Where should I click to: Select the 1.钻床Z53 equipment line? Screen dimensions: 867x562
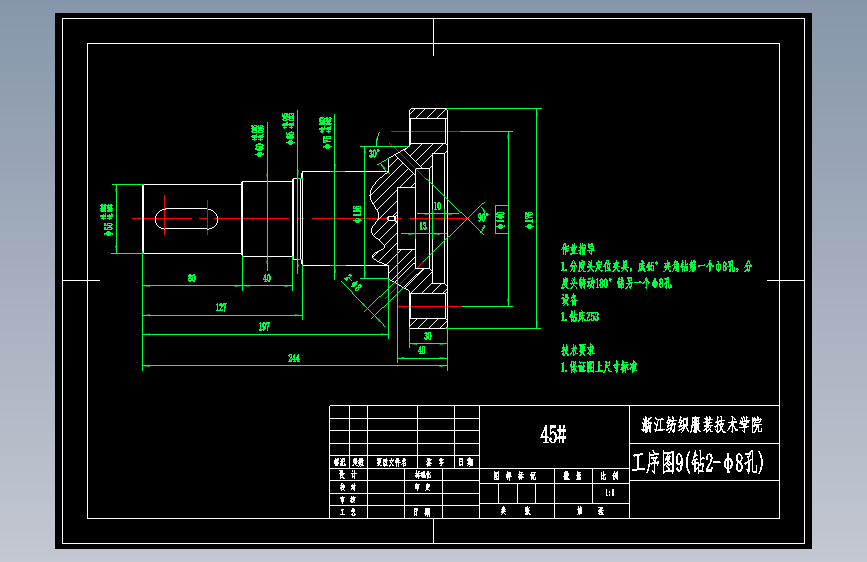[x=579, y=316]
